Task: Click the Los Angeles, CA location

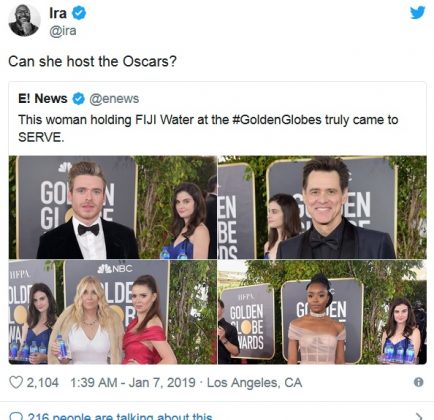Action: pyautogui.click(x=255, y=382)
